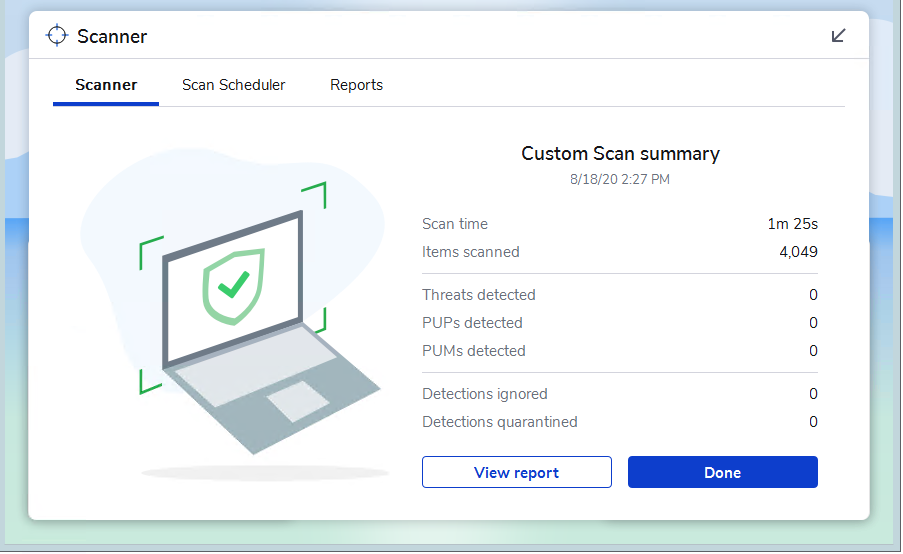Click the Done button
The width and height of the screenshot is (903, 554).
tap(722, 472)
